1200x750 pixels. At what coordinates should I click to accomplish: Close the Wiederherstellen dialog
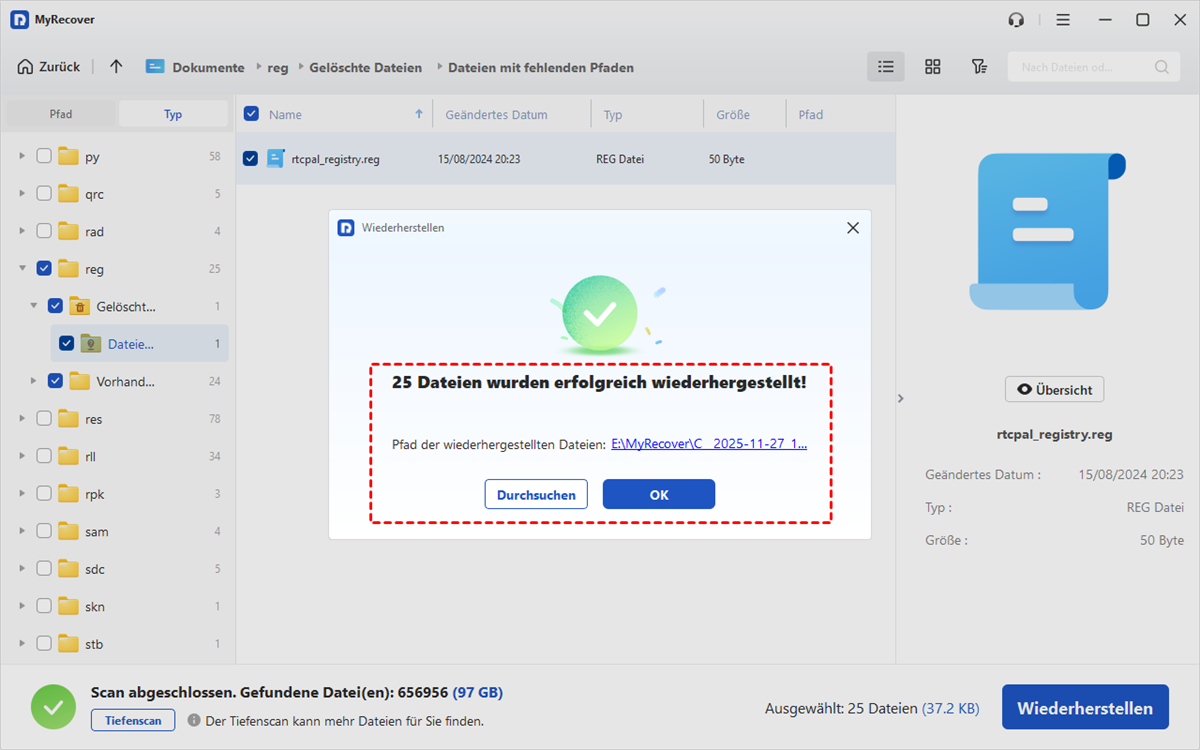852,228
